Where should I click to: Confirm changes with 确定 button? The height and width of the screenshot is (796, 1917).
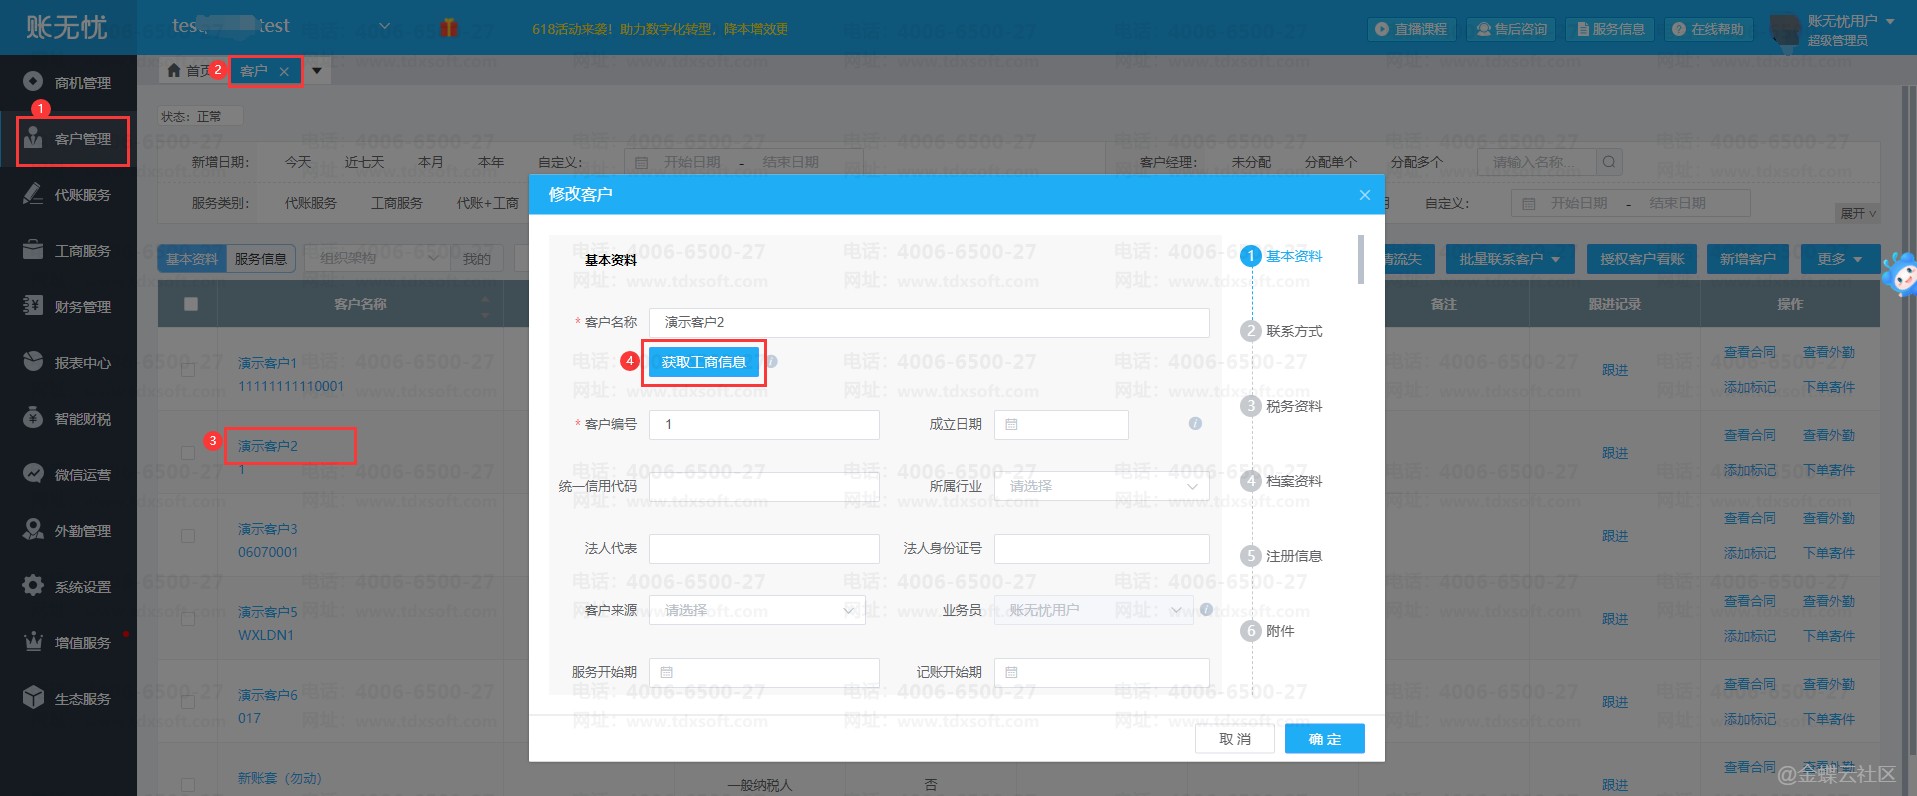pos(1324,739)
